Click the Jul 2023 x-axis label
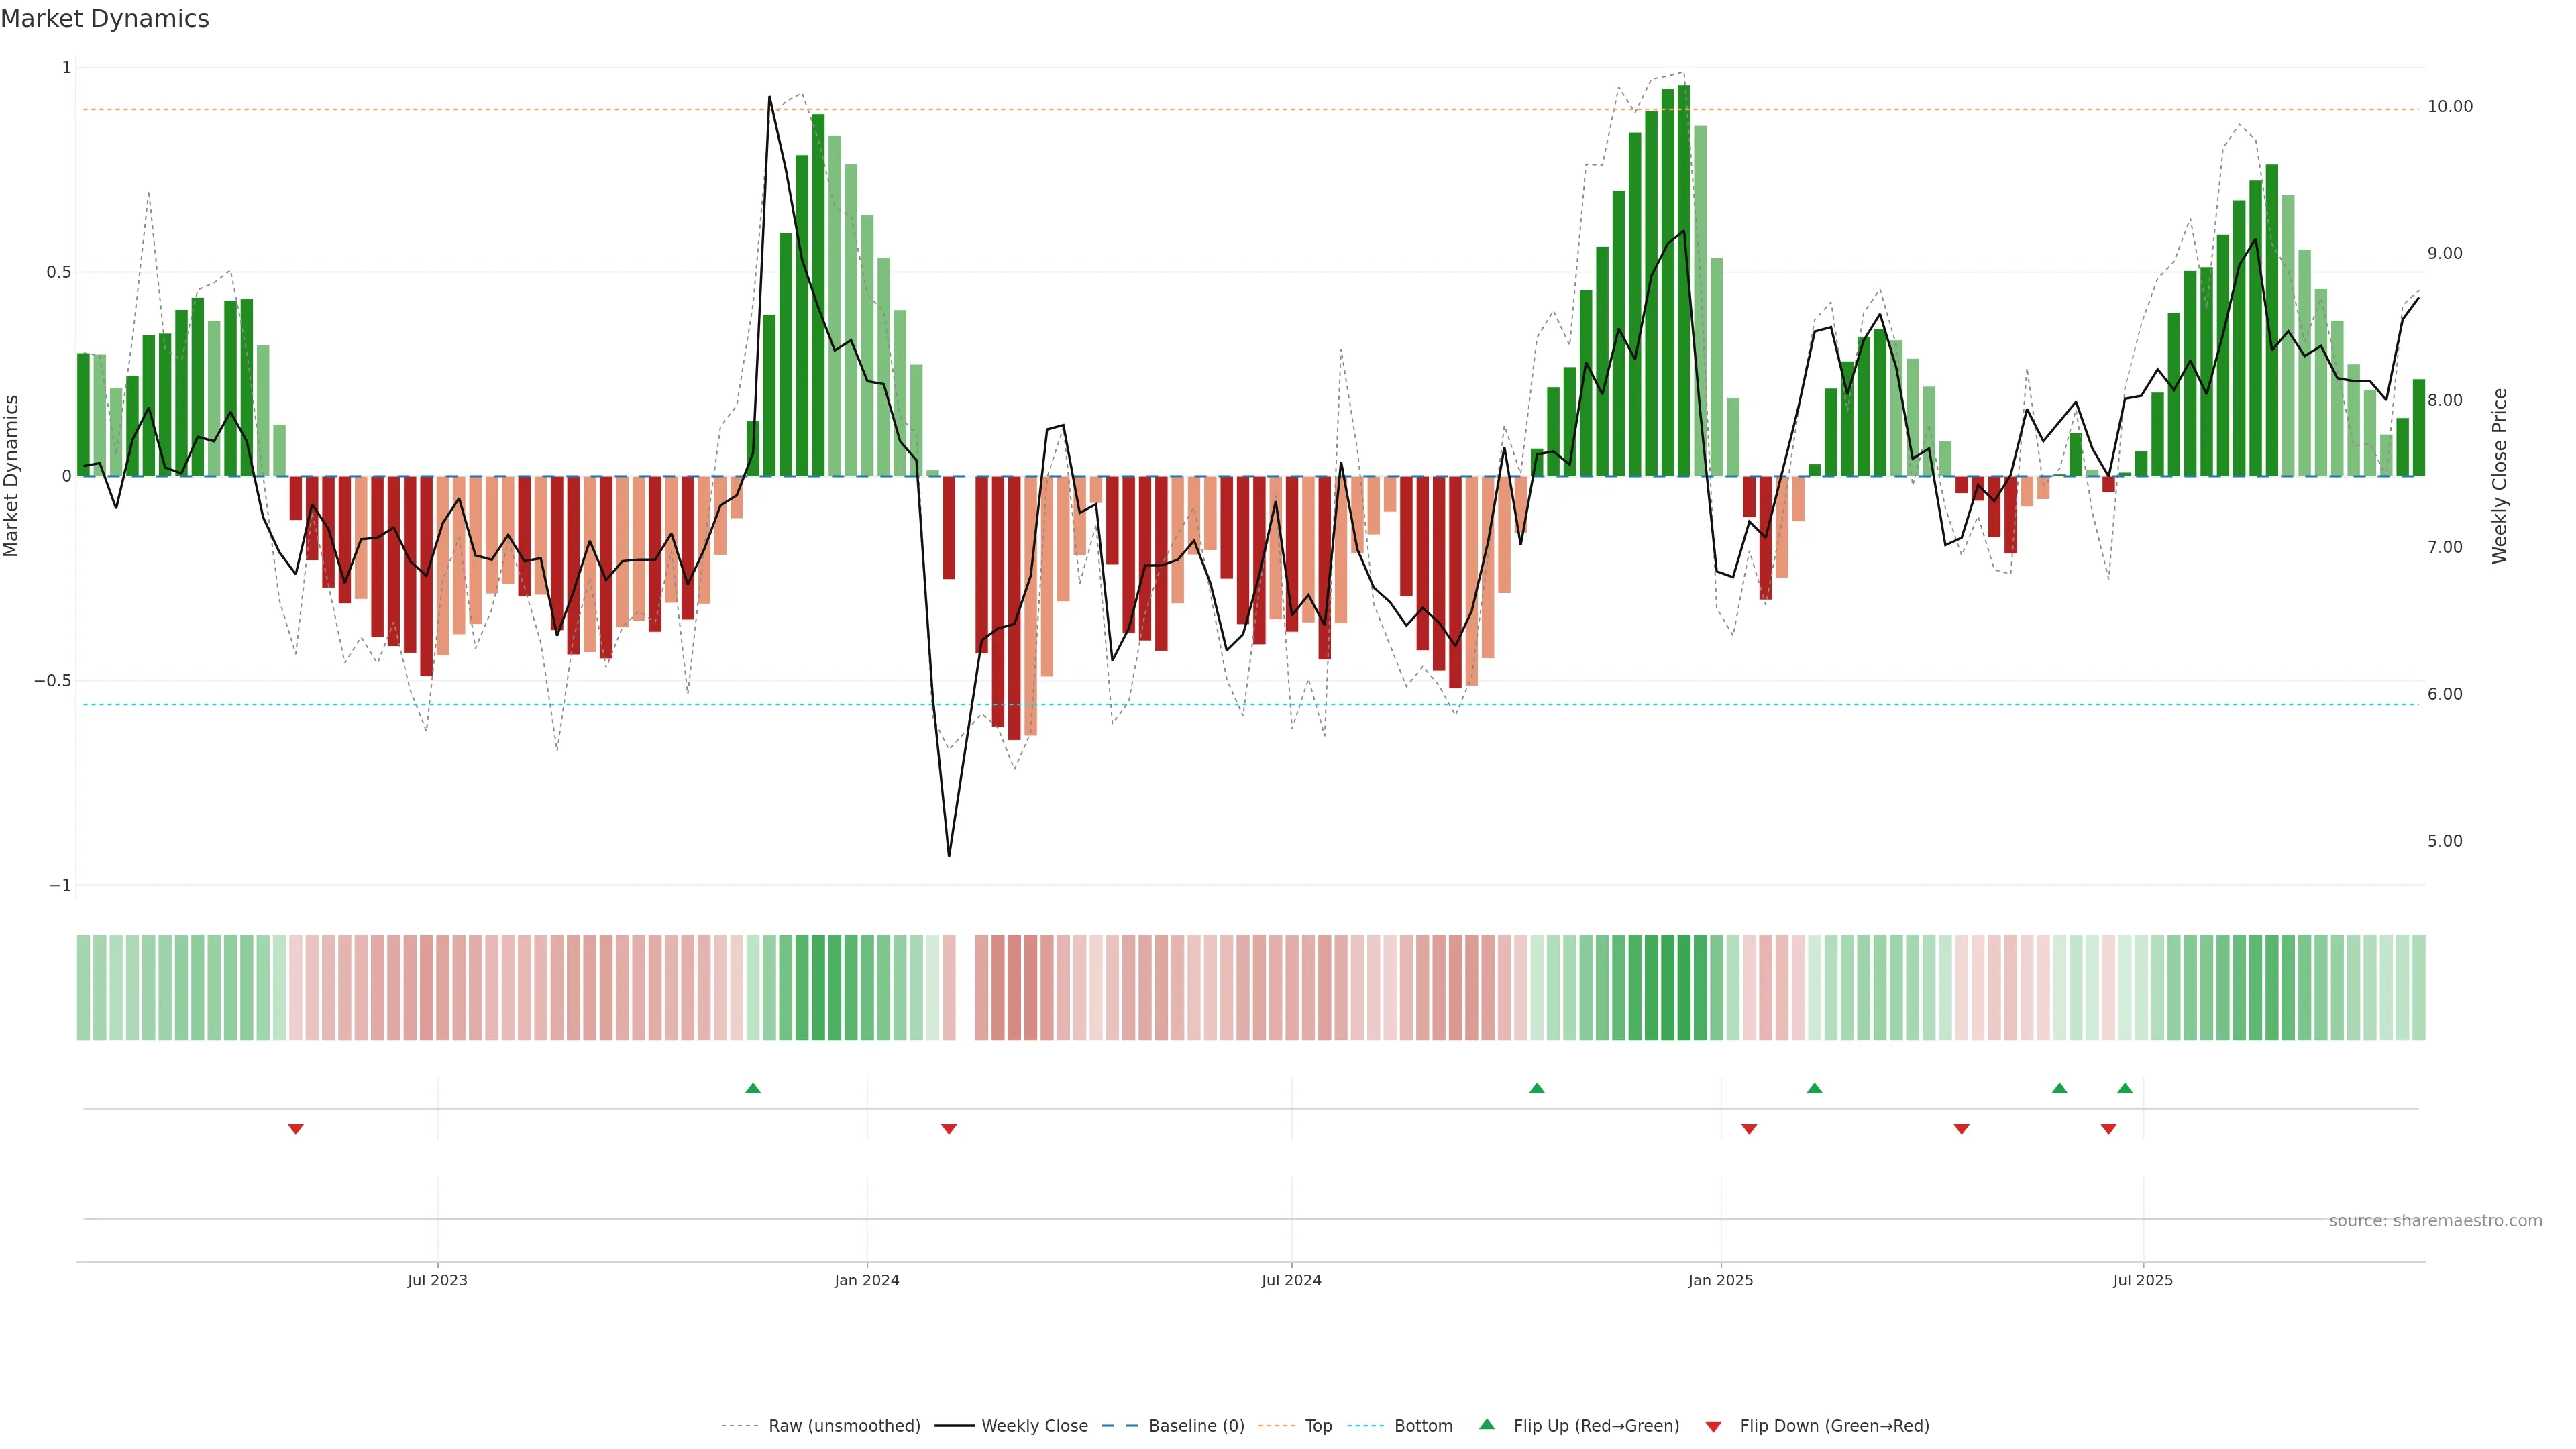Viewport: 2576px width, 1449px height. click(x=437, y=1280)
